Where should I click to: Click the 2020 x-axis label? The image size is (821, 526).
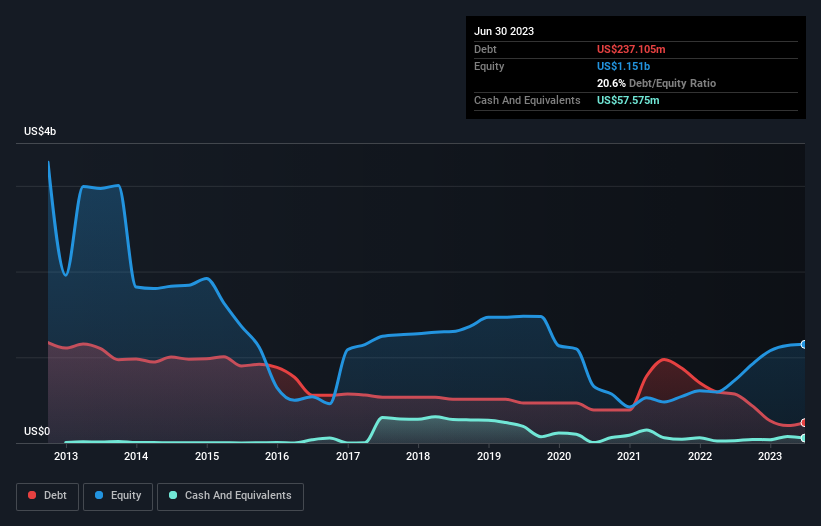click(x=559, y=456)
